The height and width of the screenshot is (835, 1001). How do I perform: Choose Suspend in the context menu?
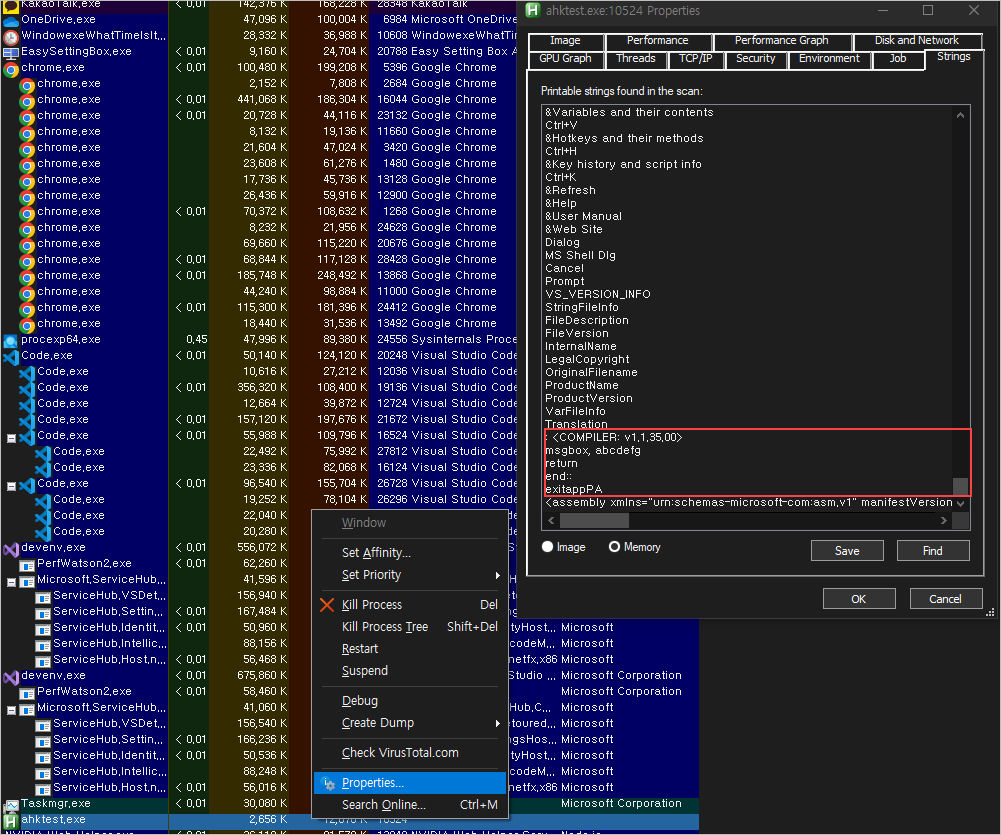click(x=409, y=671)
